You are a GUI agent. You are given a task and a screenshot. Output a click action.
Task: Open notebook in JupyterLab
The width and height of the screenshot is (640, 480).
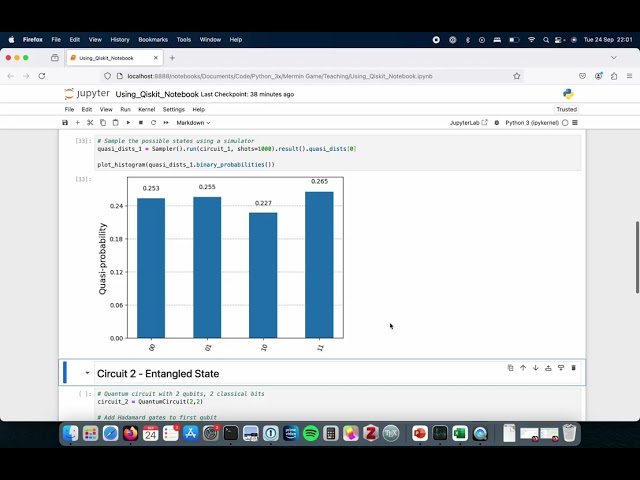(x=469, y=122)
